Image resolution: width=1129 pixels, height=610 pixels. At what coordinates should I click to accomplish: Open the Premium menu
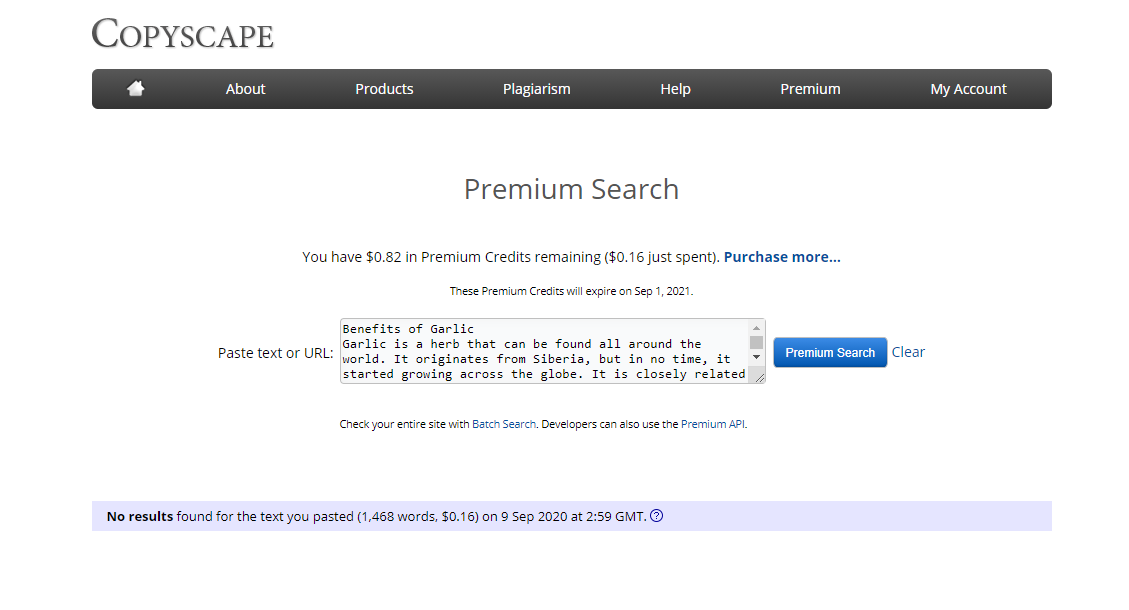(810, 89)
